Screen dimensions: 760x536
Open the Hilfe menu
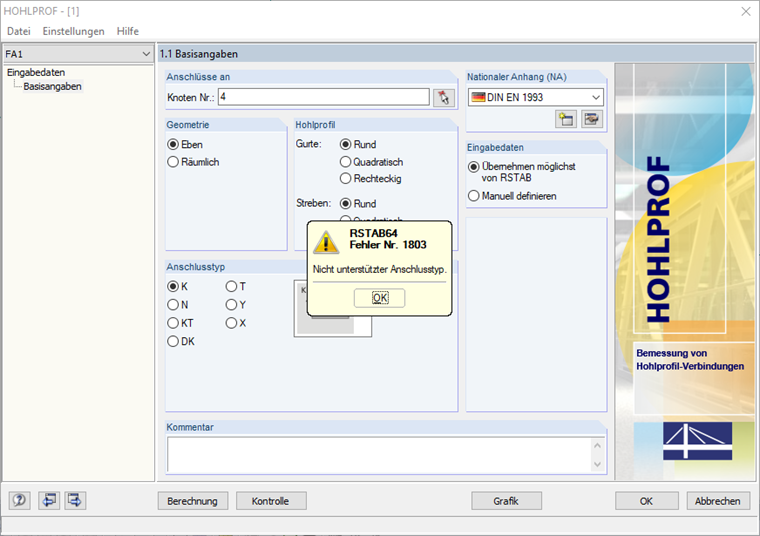[x=128, y=31]
